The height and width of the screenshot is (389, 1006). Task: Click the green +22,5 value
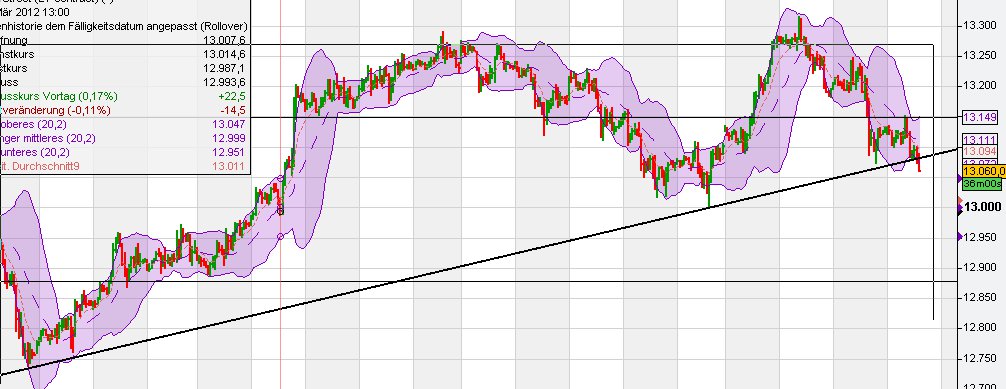pyautogui.click(x=232, y=96)
